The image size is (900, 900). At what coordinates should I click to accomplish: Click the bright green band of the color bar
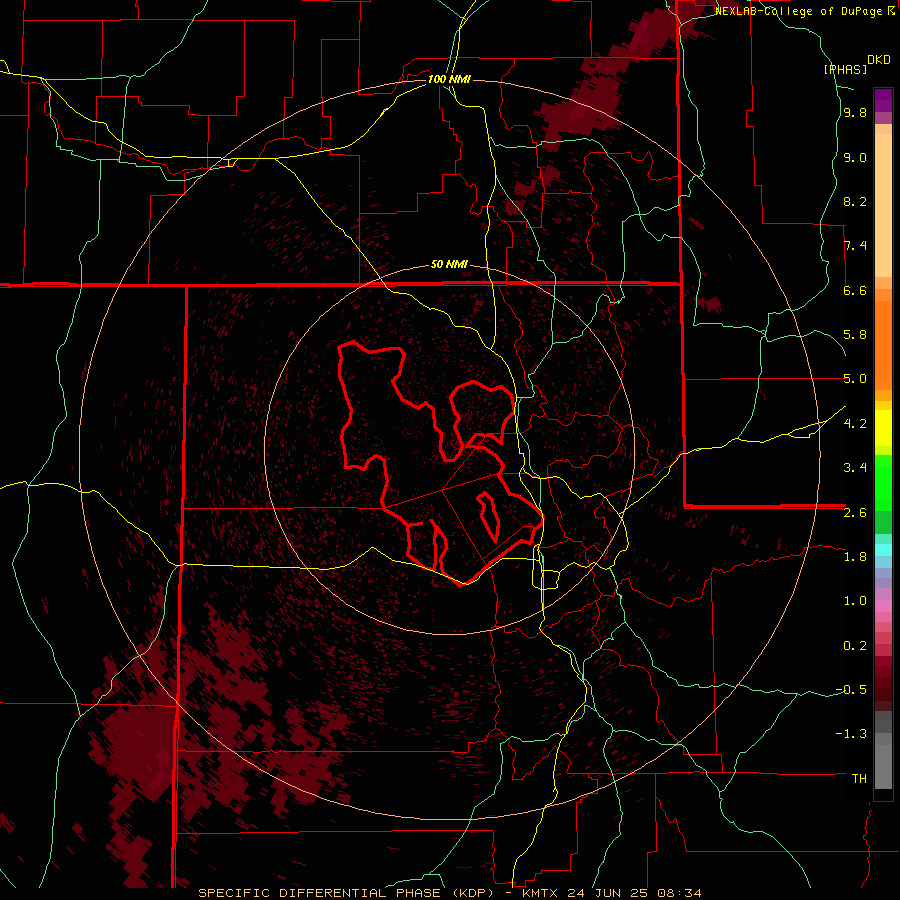tap(883, 483)
